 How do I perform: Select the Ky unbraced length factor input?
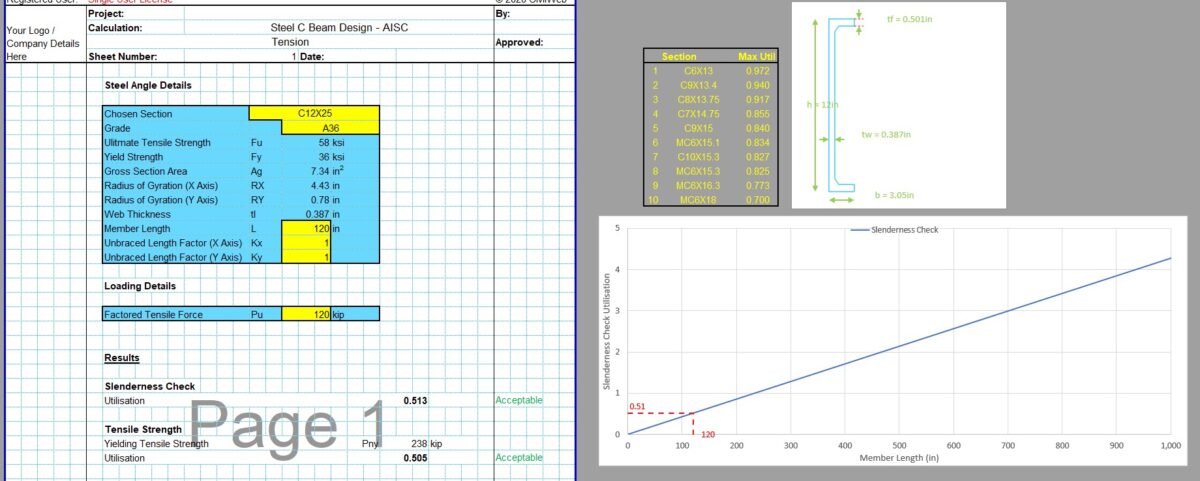click(x=307, y=257)
